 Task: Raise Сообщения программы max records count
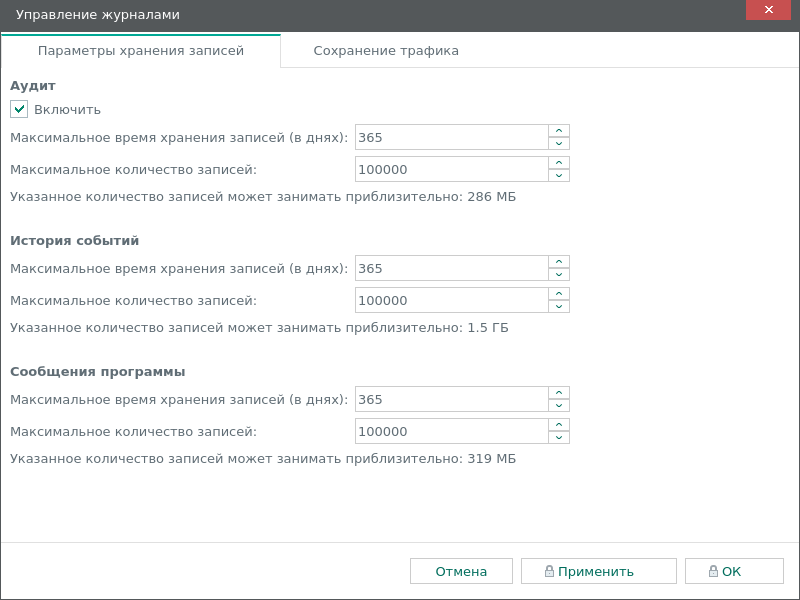(559, 425)
